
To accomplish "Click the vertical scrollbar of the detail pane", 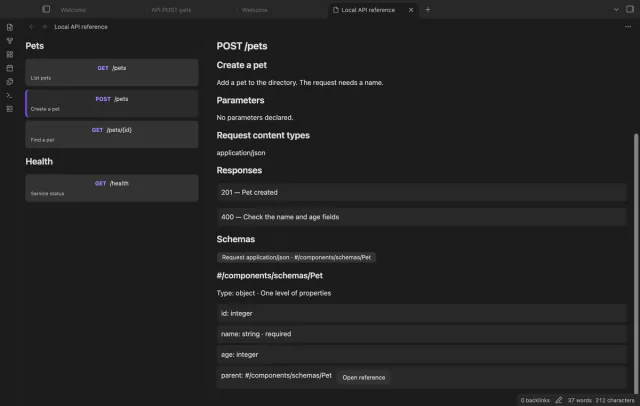I will click(x=636, y=263).
